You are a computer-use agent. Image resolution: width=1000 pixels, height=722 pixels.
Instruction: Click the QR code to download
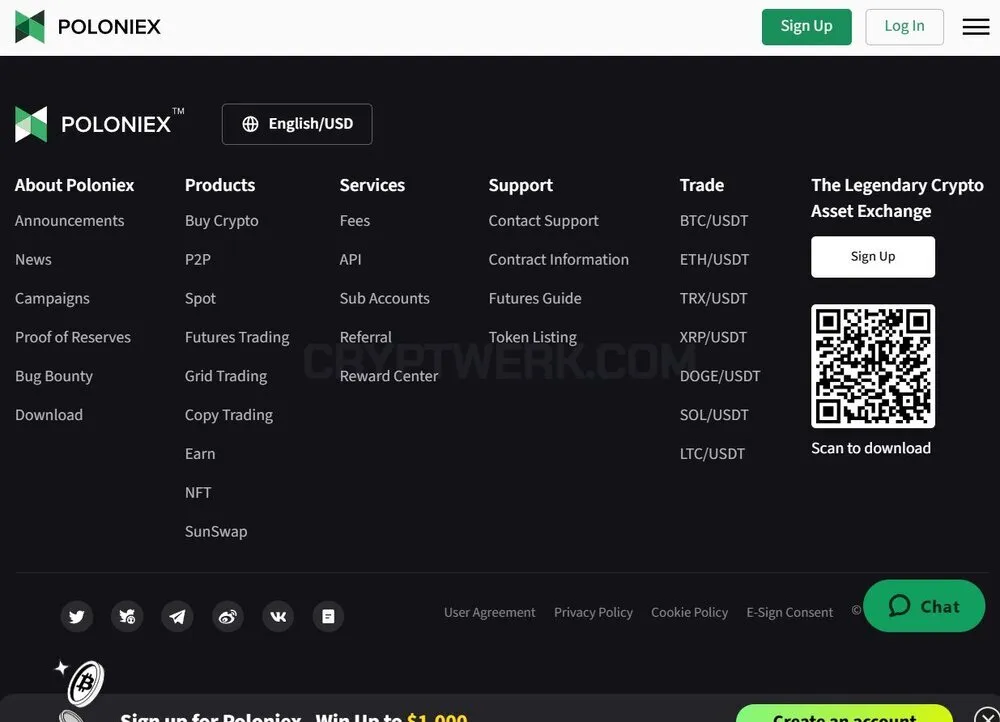pyautogui.click(x=872, y=366)
